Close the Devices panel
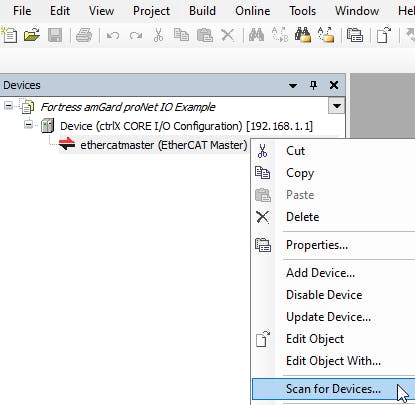Viewport: 415px width, 405px height. [334, 85]
